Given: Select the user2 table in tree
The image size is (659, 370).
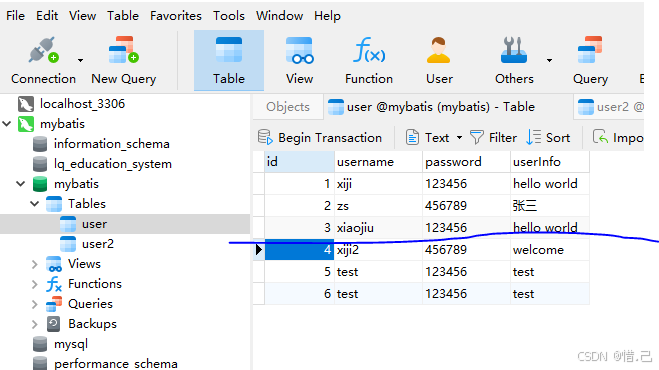Looking at the screenshot, I should [x=98, y=244].
